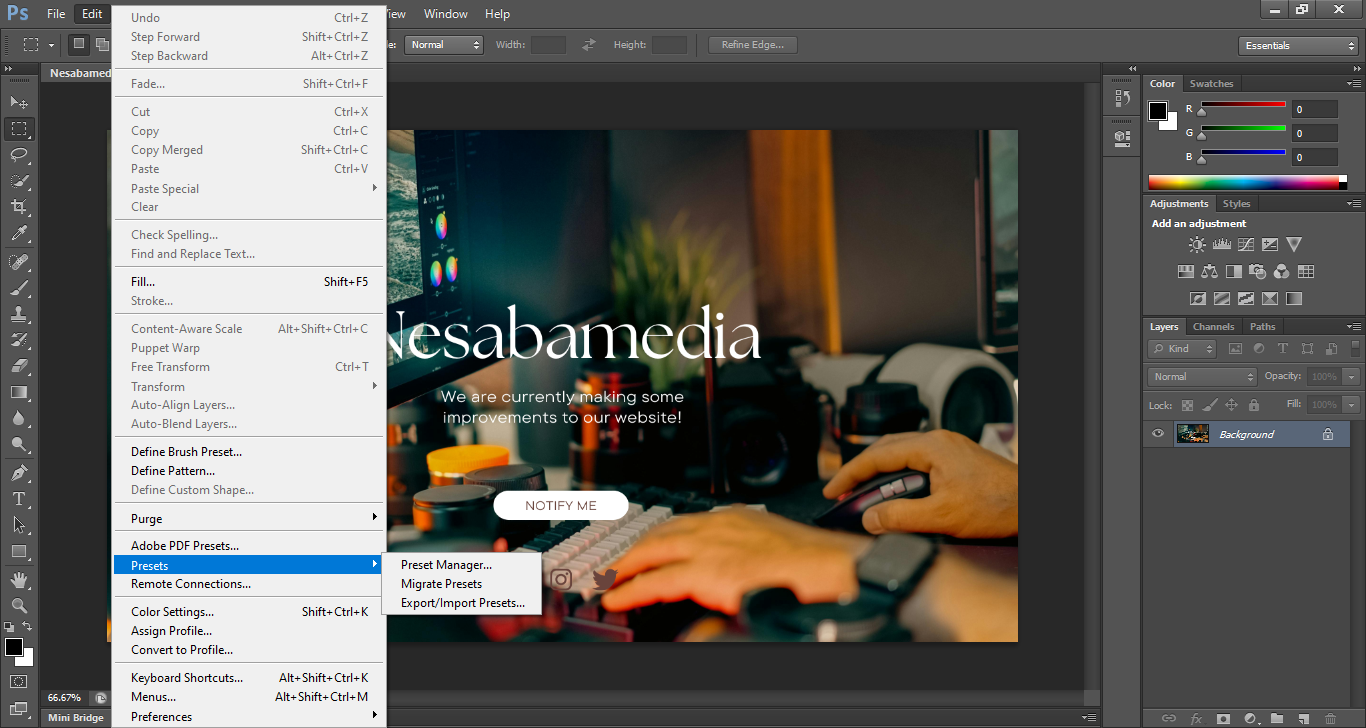Image resolution: width=1366 pixels, height=728 pixels.
Task: Select the Lasso tool
Action: 19,155
